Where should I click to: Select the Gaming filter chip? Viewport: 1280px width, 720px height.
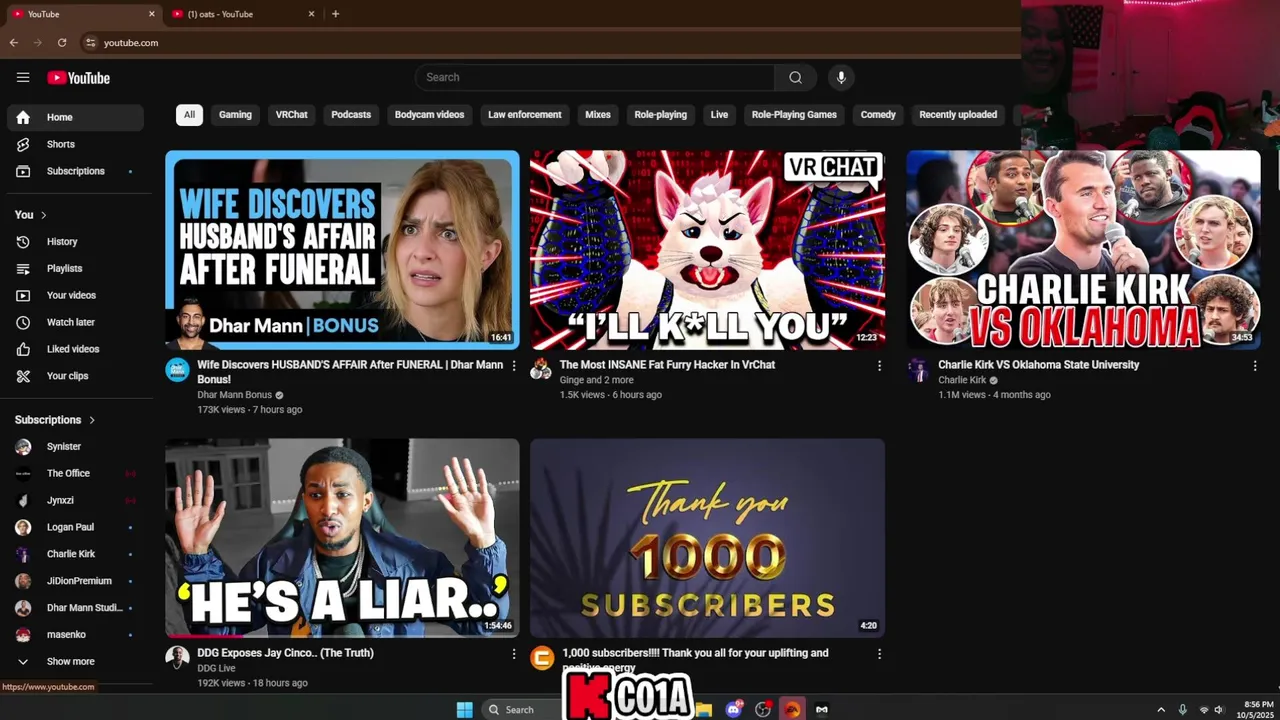(x=235, y=114)
